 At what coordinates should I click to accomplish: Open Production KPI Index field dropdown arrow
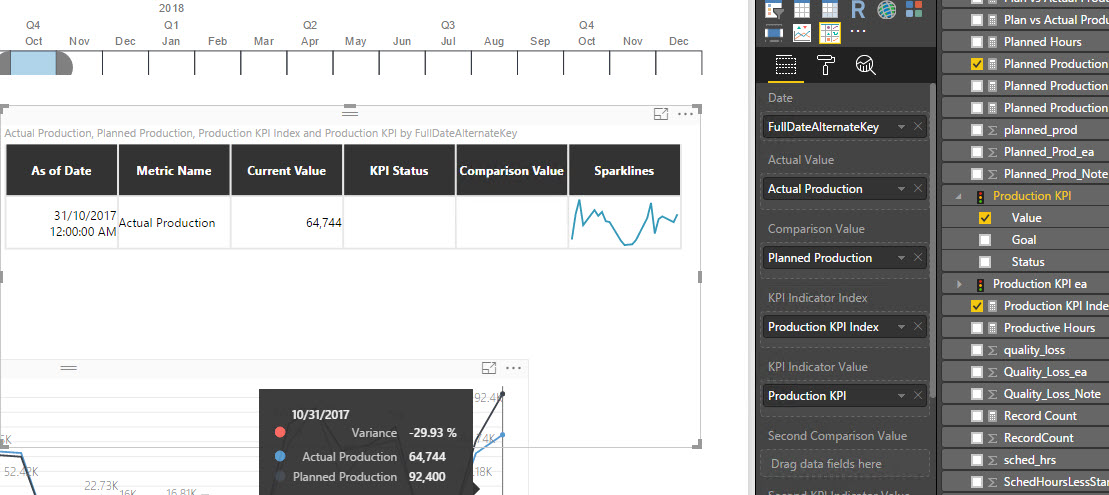(901, 327)
